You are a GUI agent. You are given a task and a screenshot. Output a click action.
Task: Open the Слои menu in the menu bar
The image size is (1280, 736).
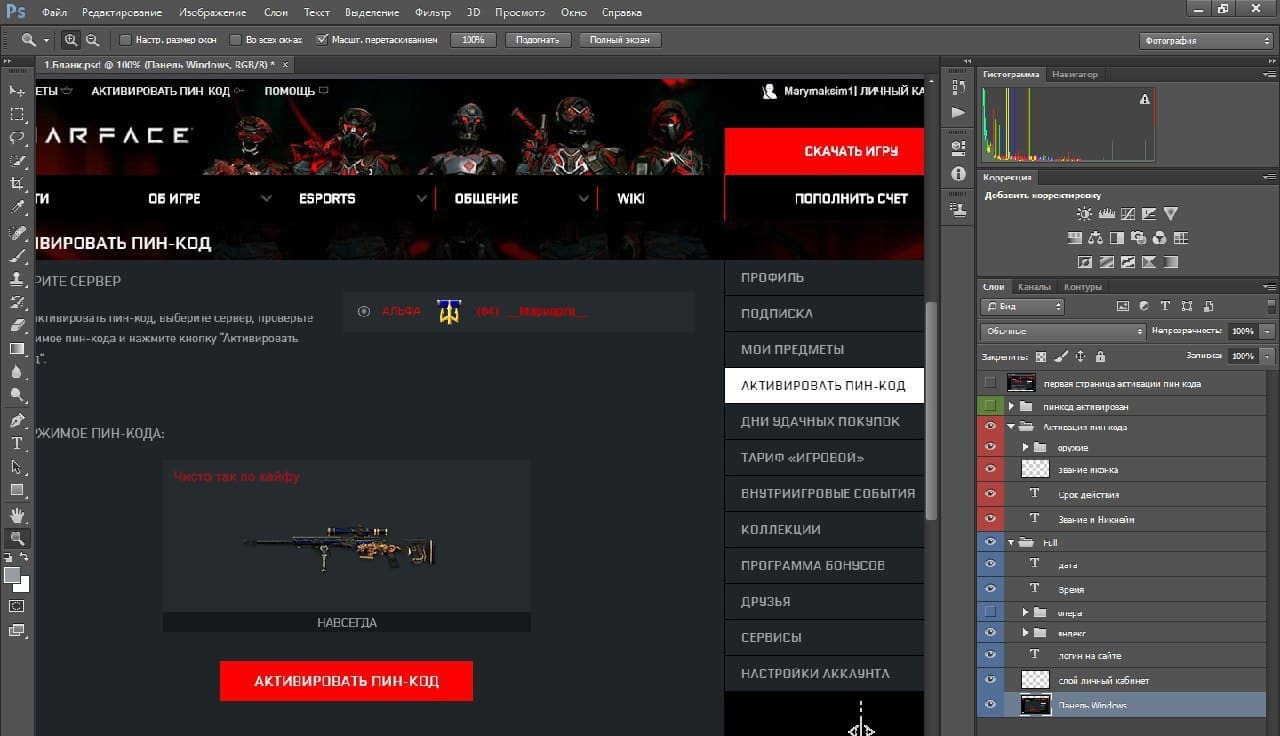click(276, 13)
